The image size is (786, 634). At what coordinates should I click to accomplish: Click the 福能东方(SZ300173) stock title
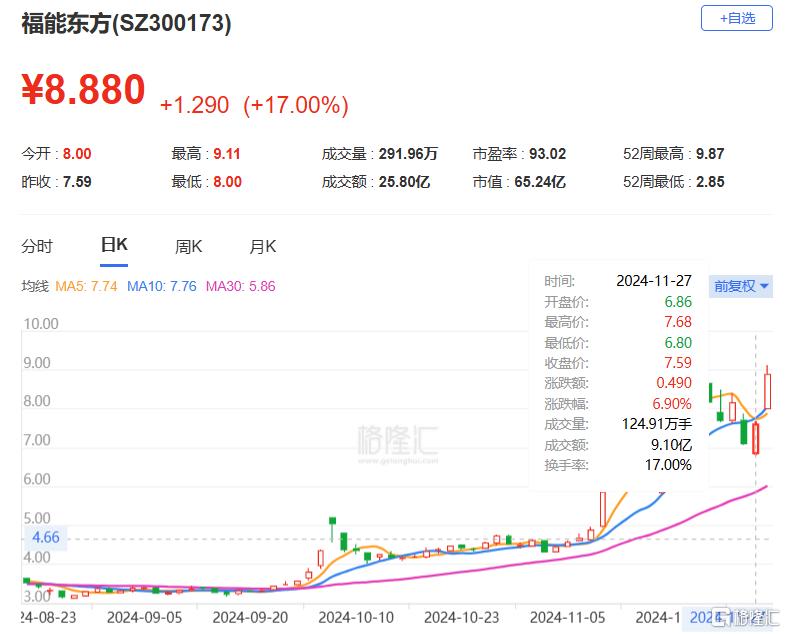[126, 24]
